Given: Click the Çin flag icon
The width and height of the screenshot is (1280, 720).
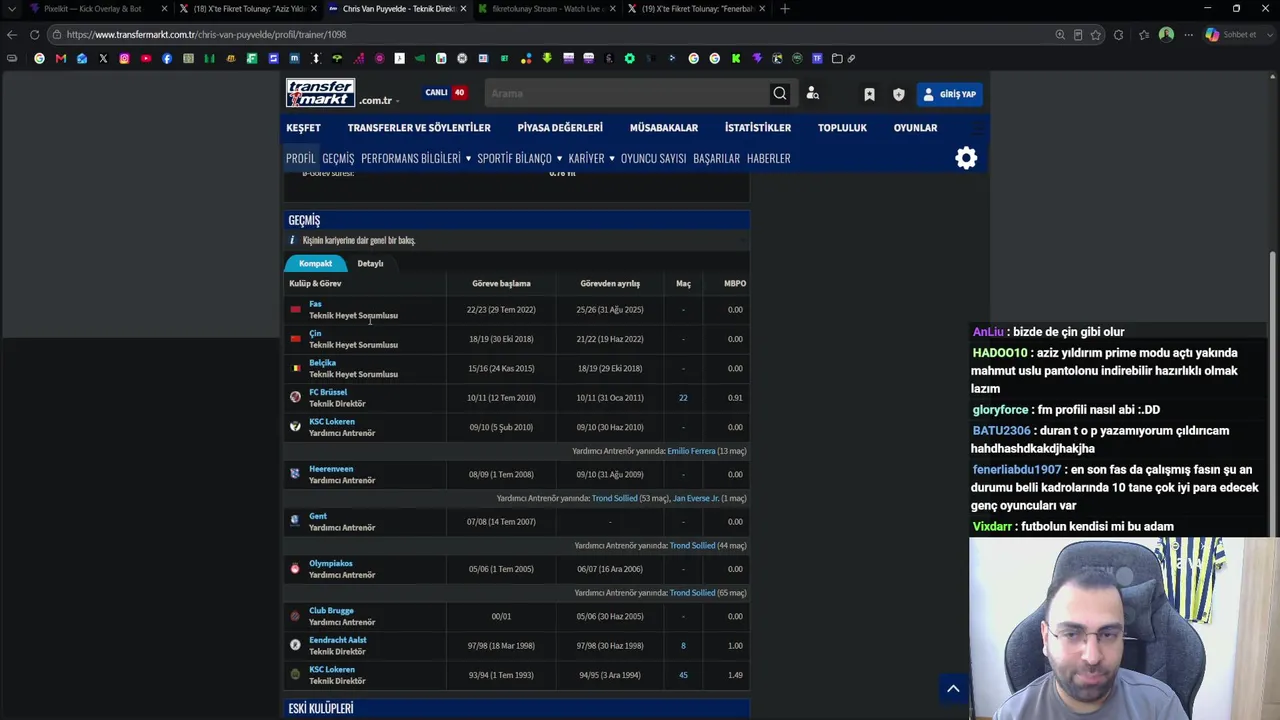Looking at the screenshot, I should [x=295, y=339].
